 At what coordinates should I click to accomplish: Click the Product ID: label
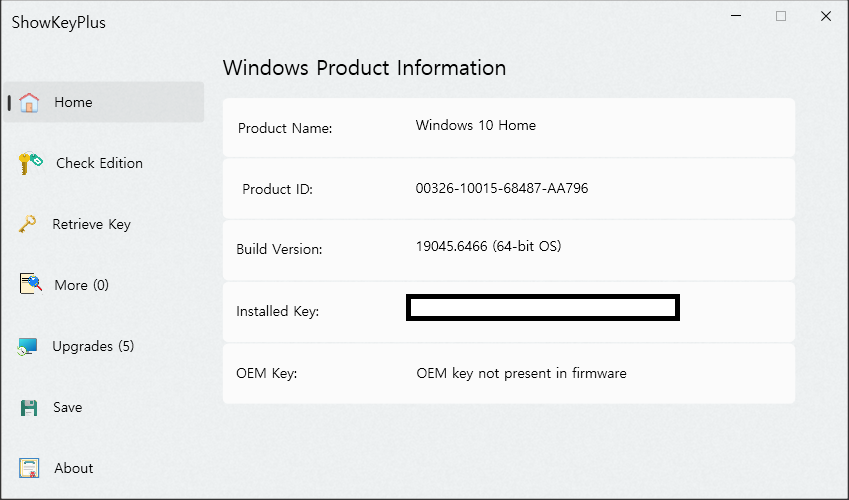tap(277, 189)
